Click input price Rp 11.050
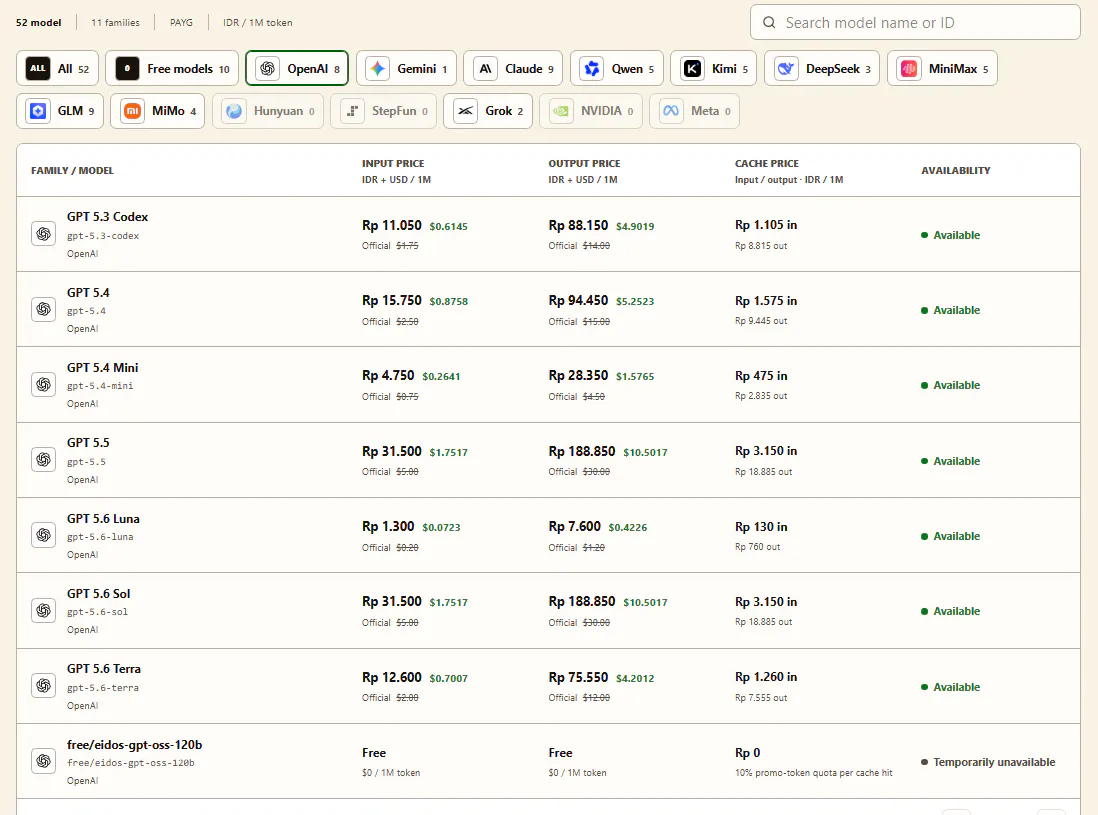This screenshot has height=815, width=1098. coord(391,225)
